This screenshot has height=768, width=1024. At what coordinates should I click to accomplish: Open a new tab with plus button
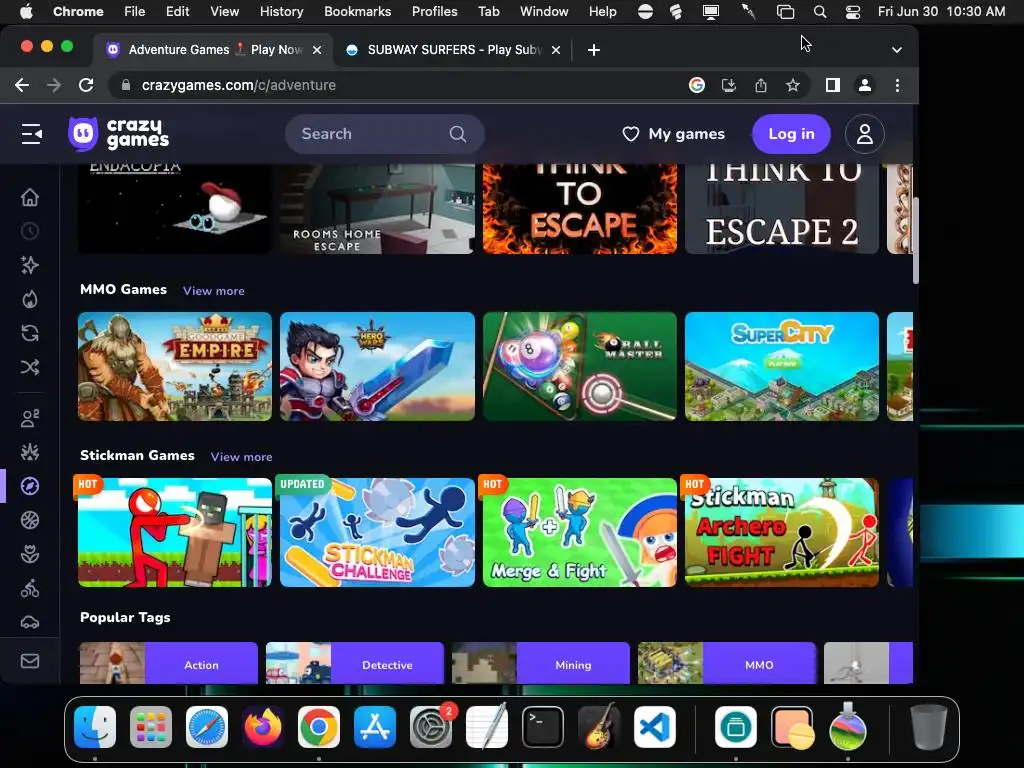594,50
